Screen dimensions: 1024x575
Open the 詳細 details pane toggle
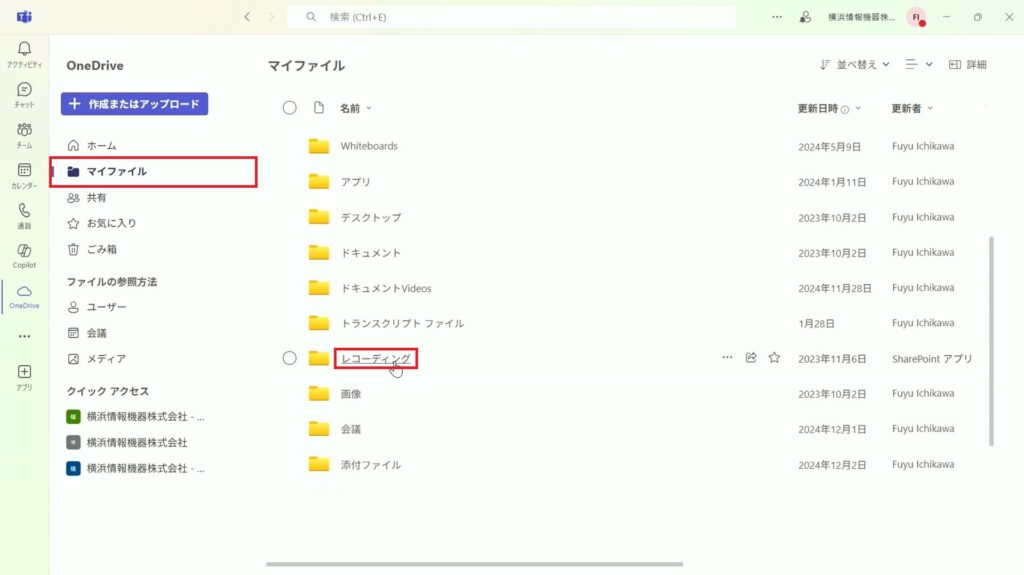coord(968,65)
